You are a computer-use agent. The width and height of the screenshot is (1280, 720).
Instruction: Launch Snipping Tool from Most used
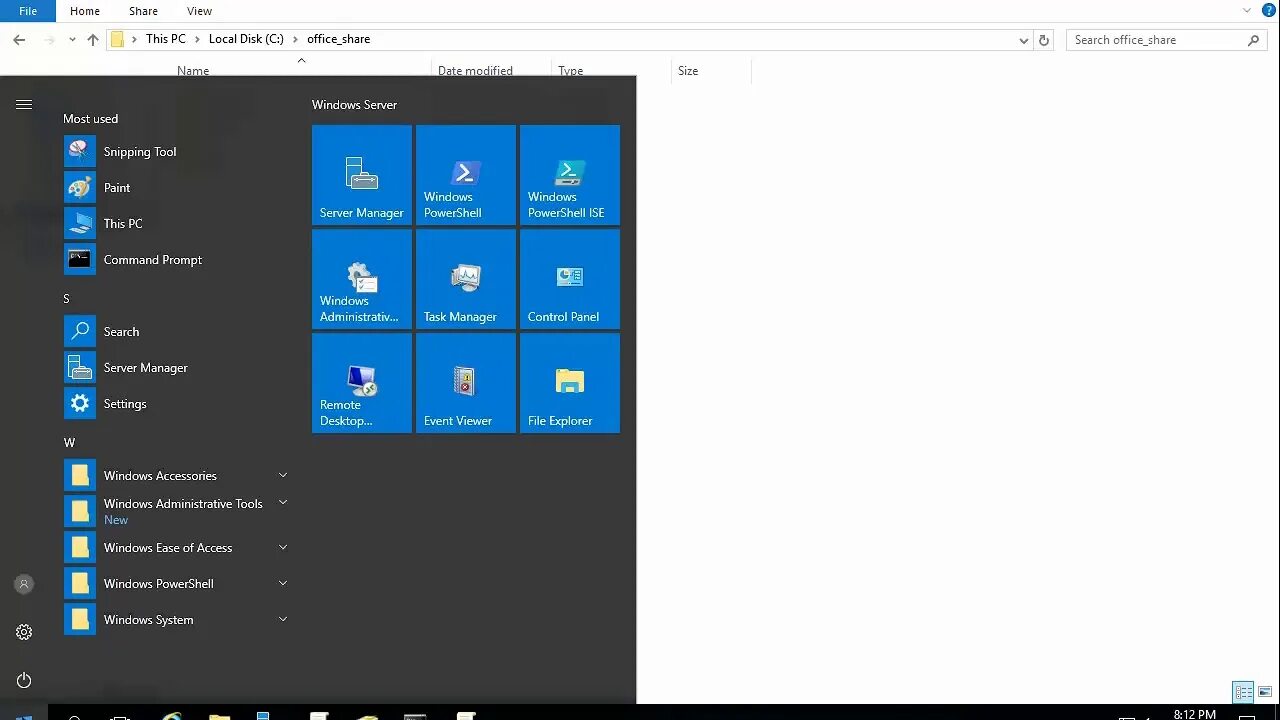point(178,152)
